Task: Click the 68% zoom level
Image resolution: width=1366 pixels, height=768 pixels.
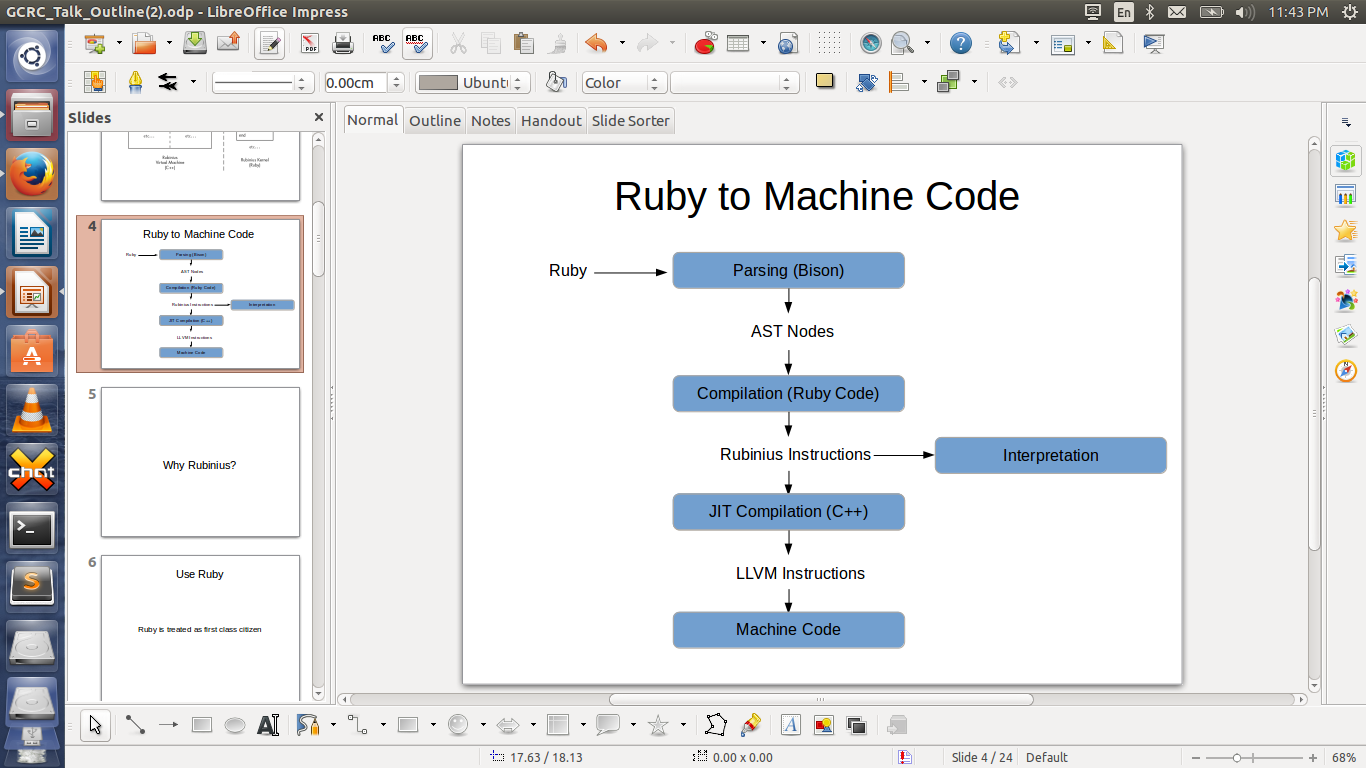Action: coord(1343,758)
